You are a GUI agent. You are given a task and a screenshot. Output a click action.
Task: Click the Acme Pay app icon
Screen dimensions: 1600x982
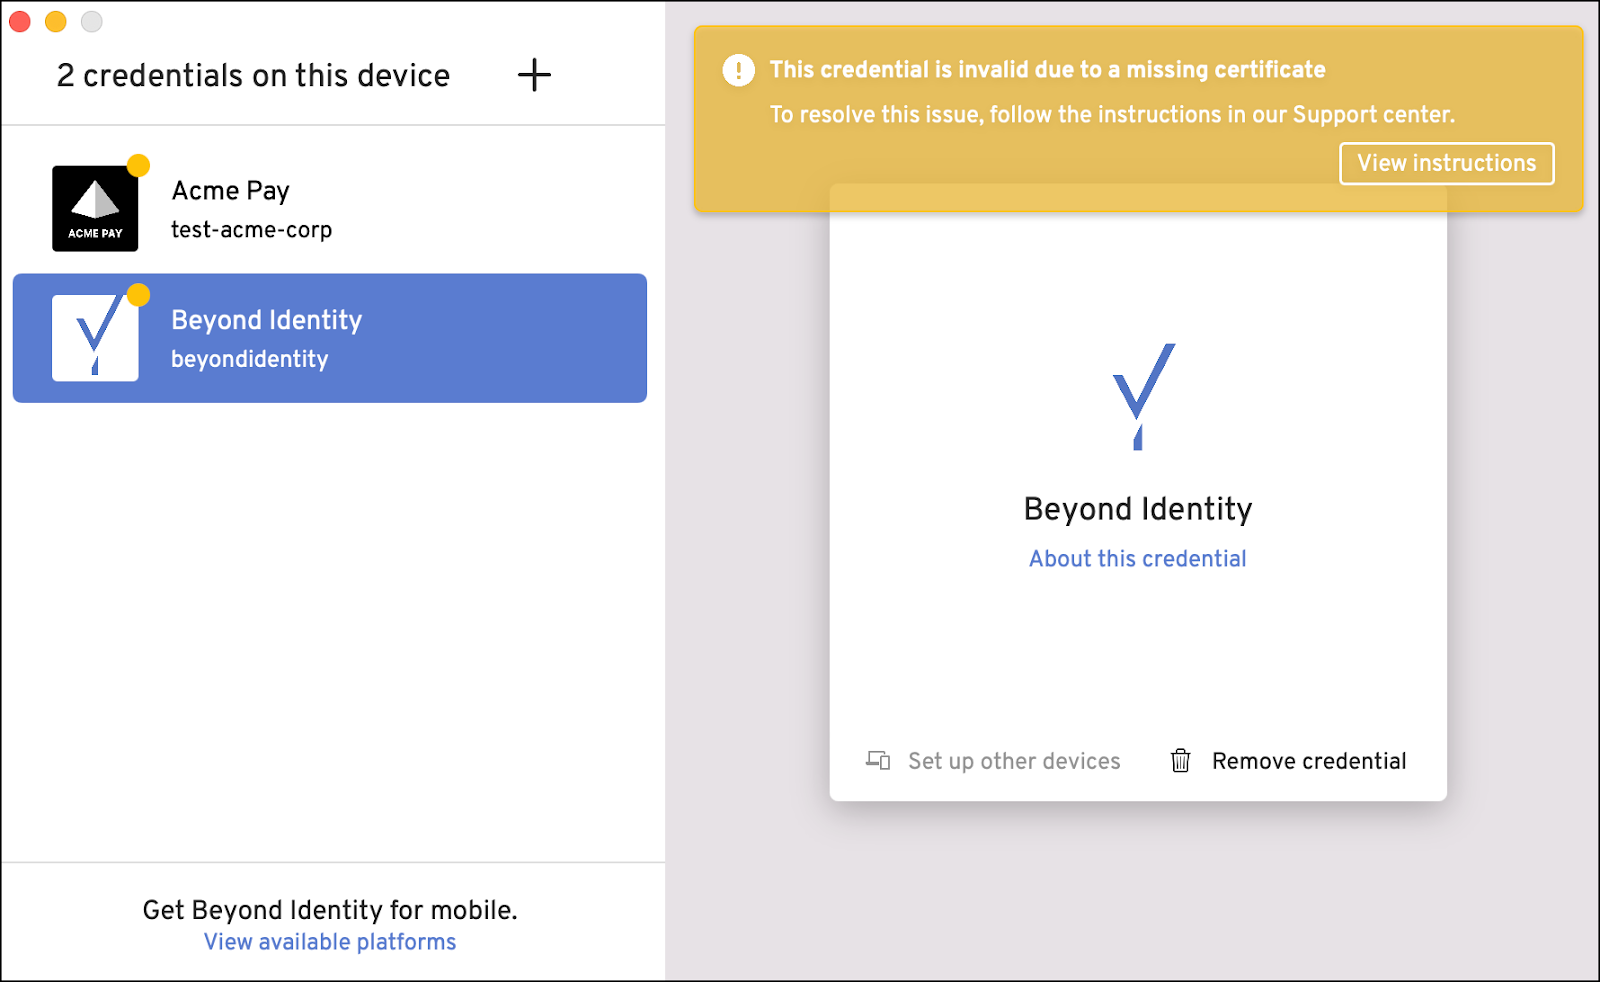click(95, 207)
